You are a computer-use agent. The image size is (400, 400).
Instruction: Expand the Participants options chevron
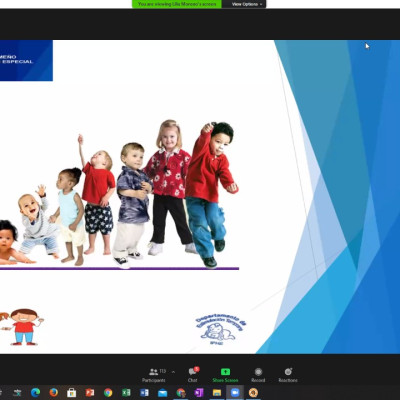[173, 372]
